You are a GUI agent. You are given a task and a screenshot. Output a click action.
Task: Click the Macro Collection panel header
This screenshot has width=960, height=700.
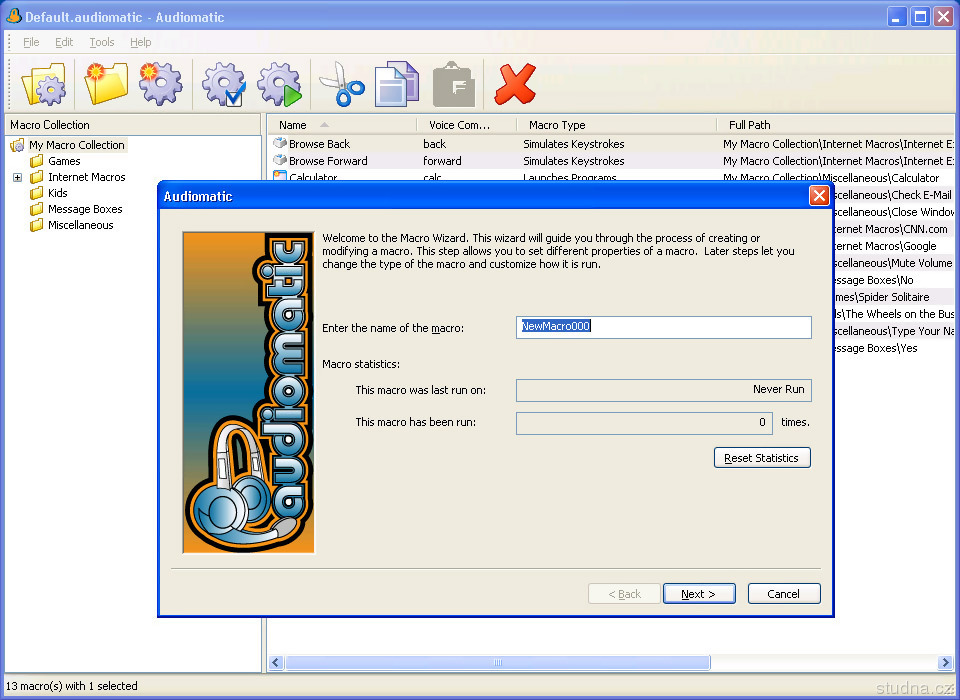coord(133,125)
